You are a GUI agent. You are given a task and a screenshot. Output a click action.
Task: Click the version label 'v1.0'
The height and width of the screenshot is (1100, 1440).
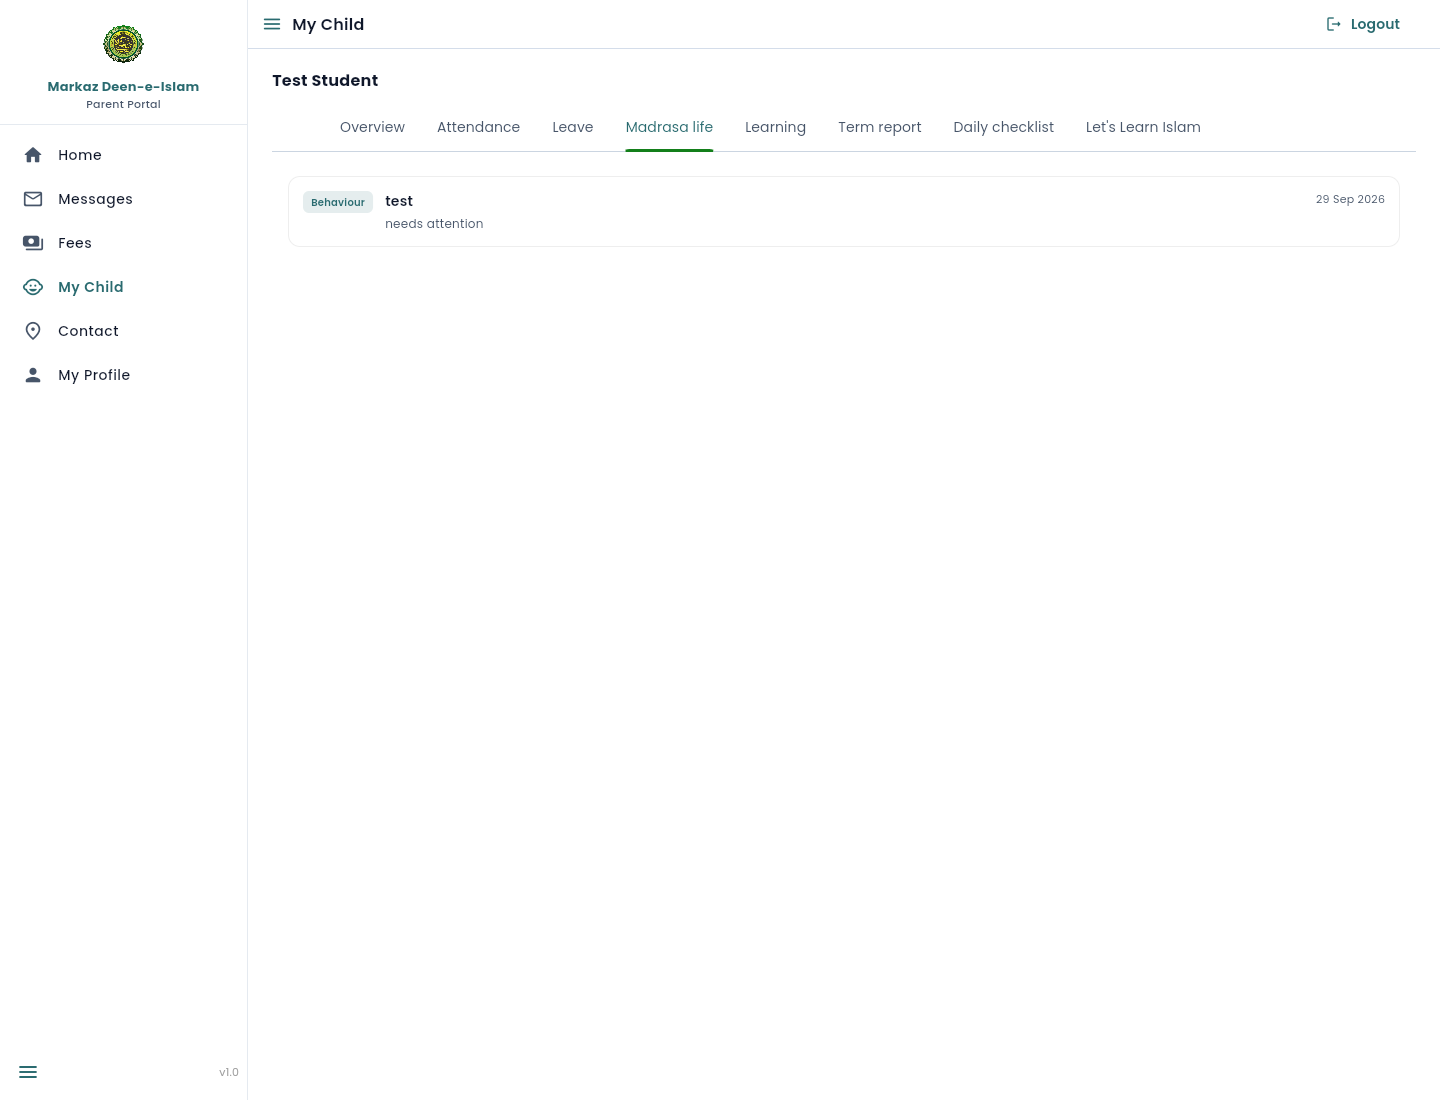(229, 1072)
